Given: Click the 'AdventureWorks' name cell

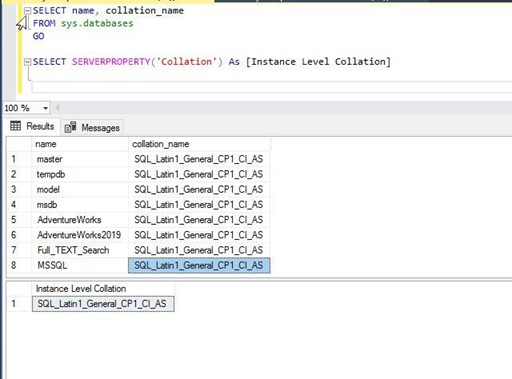Looking at the screenshot, I should pos(80,220).
